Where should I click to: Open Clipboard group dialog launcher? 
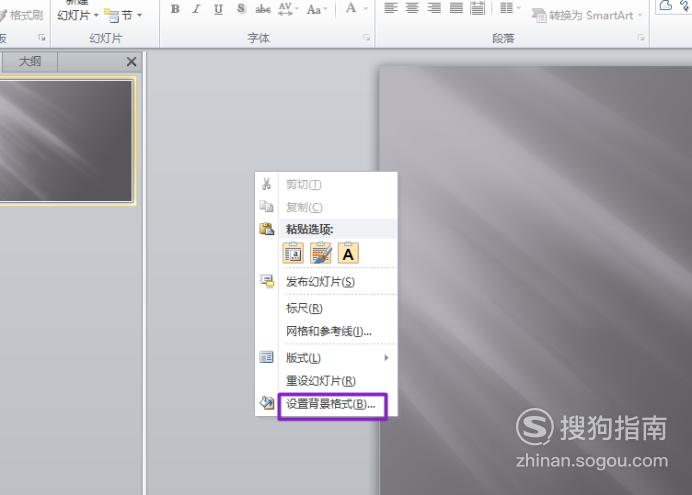(42, 38)
